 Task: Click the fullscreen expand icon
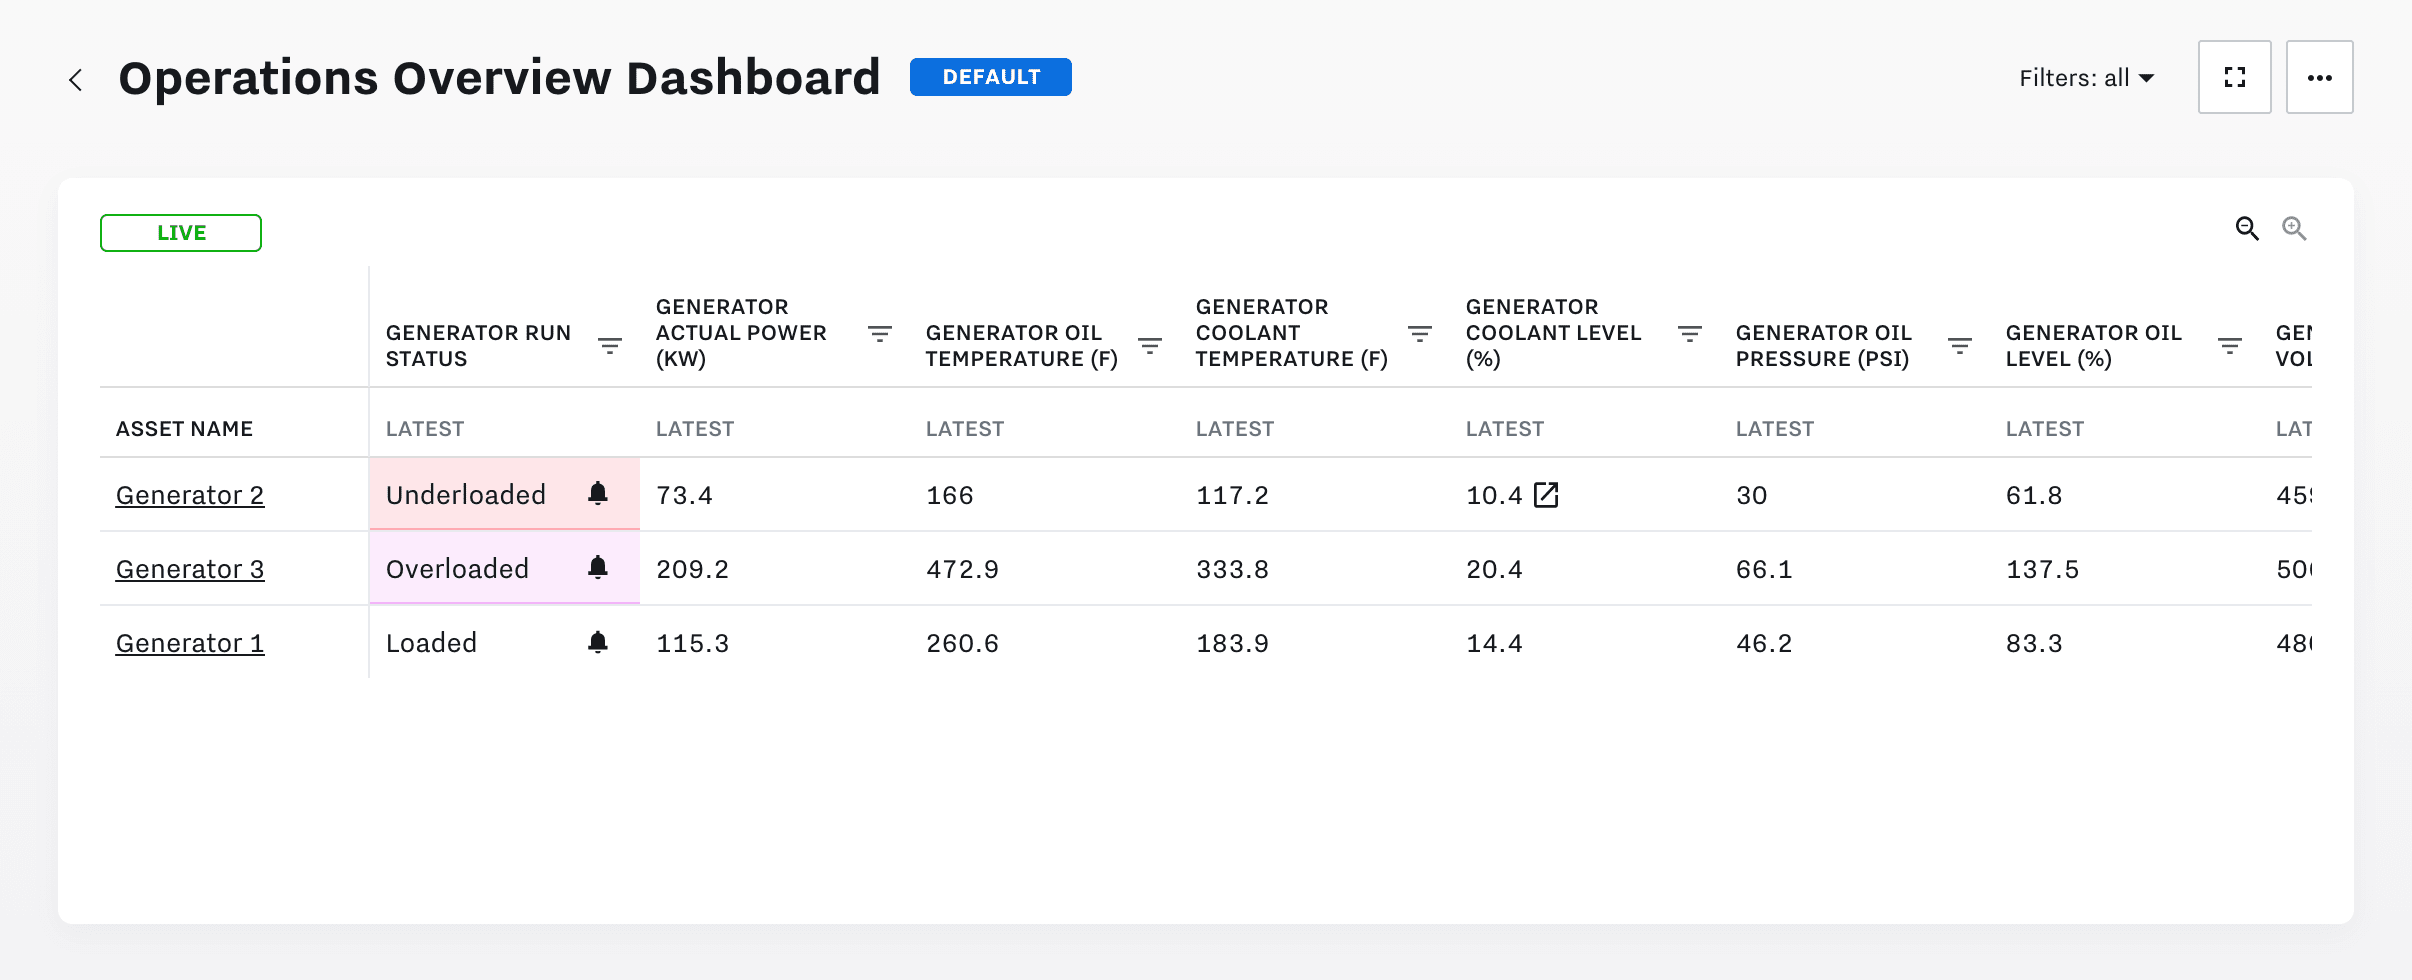[x=2235, y=76]
